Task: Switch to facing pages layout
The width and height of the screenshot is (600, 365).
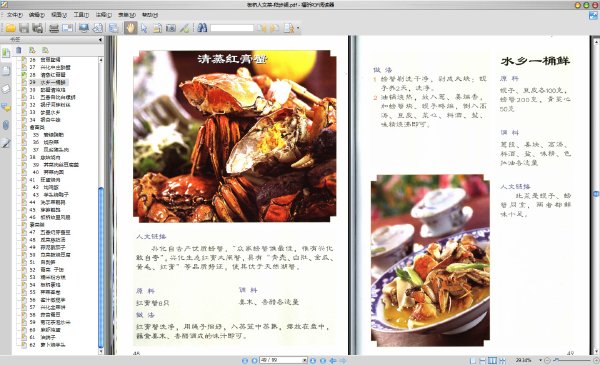Action: 492,360
